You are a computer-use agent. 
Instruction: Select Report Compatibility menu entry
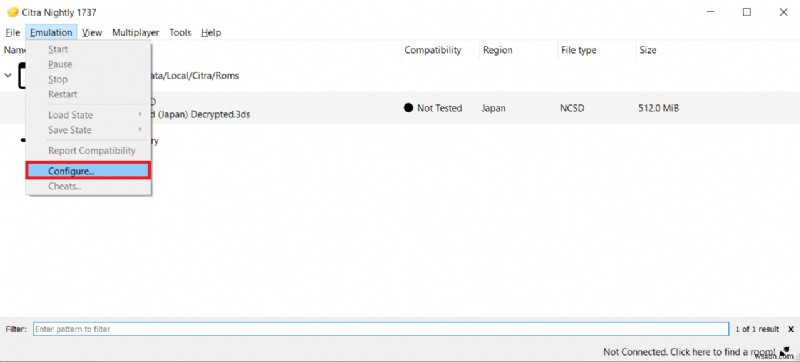88,150
